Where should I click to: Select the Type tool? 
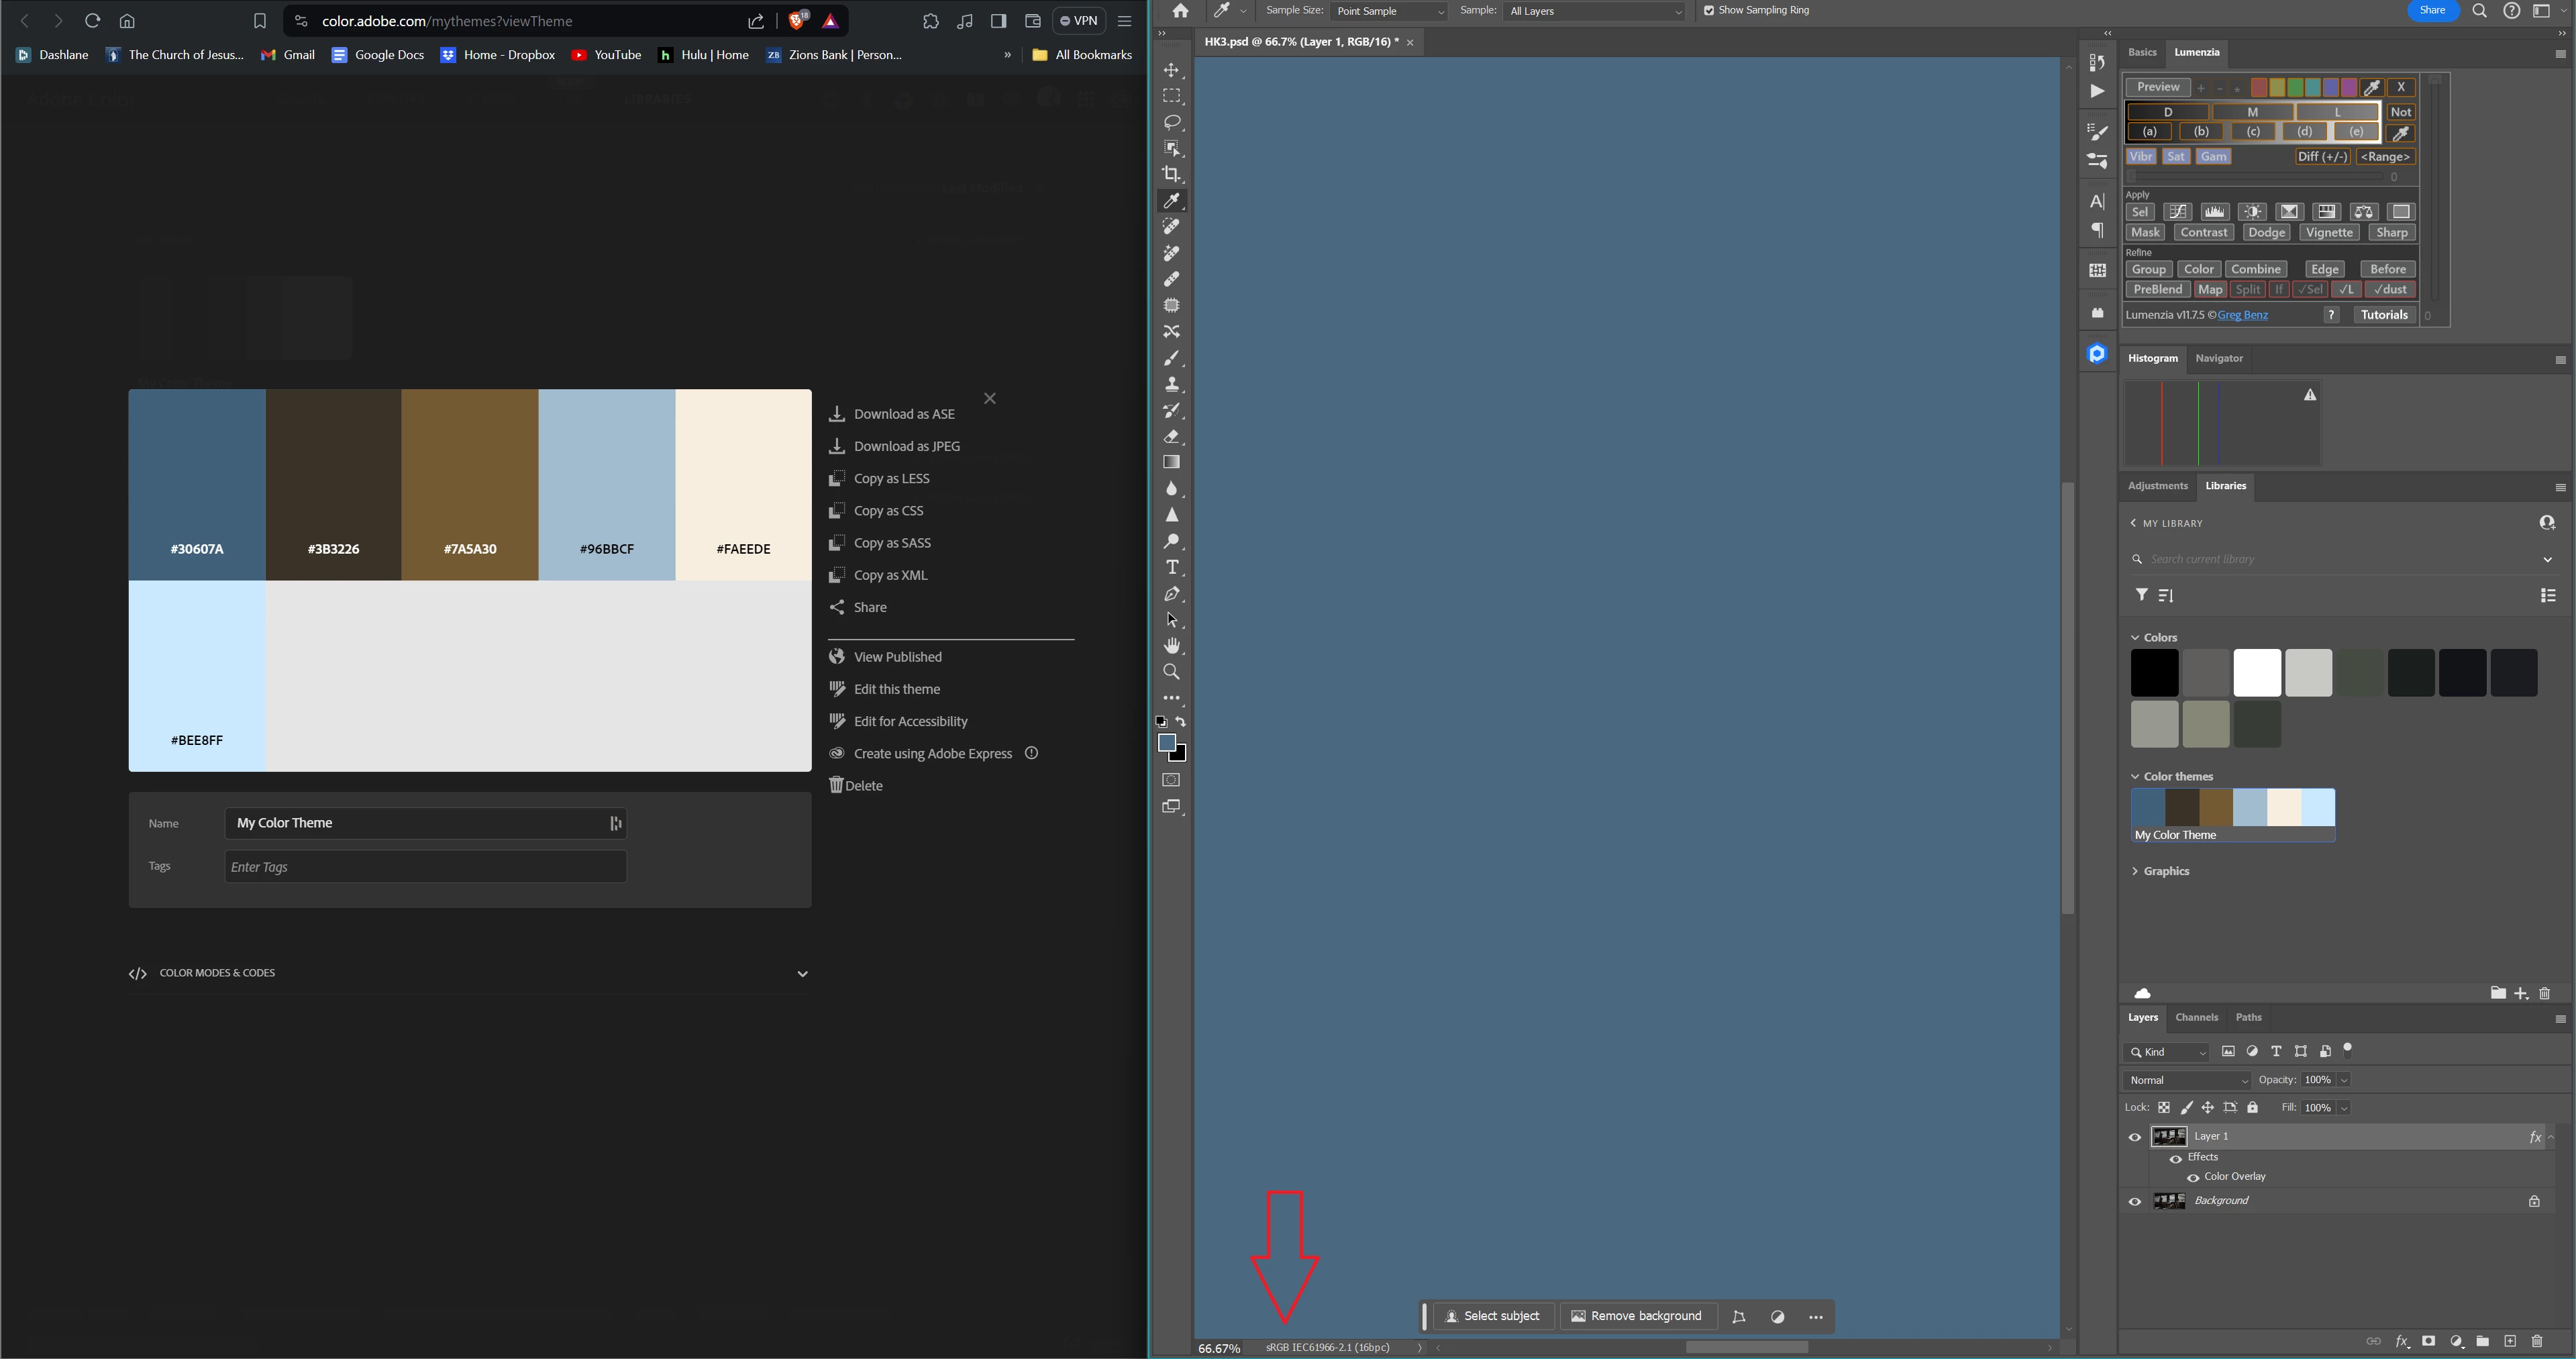1171,568
